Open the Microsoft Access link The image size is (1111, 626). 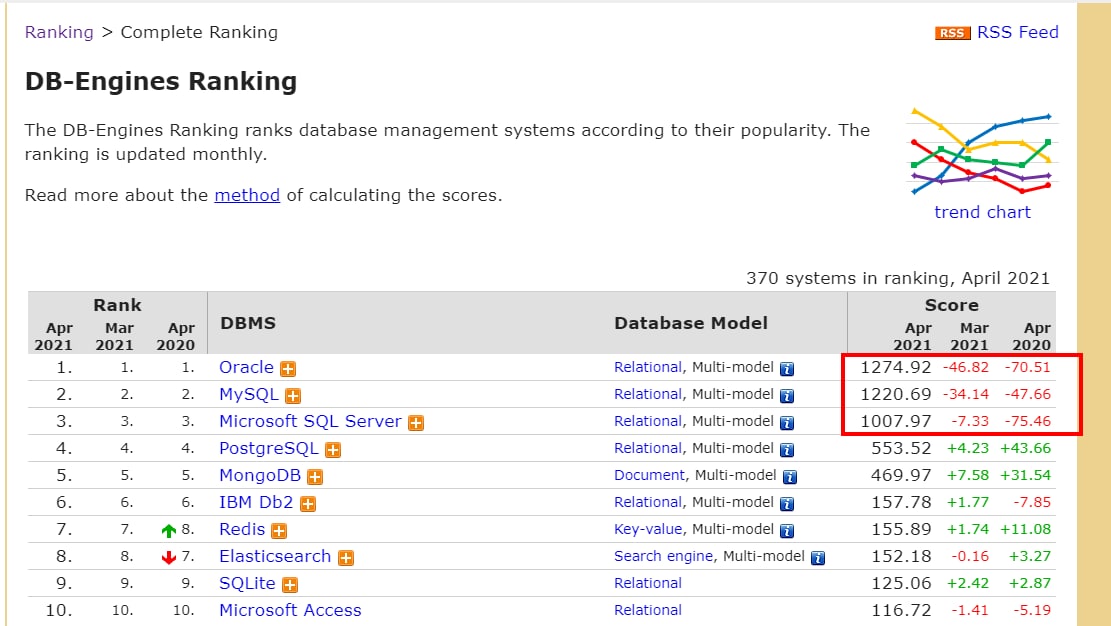coord(290,610)
